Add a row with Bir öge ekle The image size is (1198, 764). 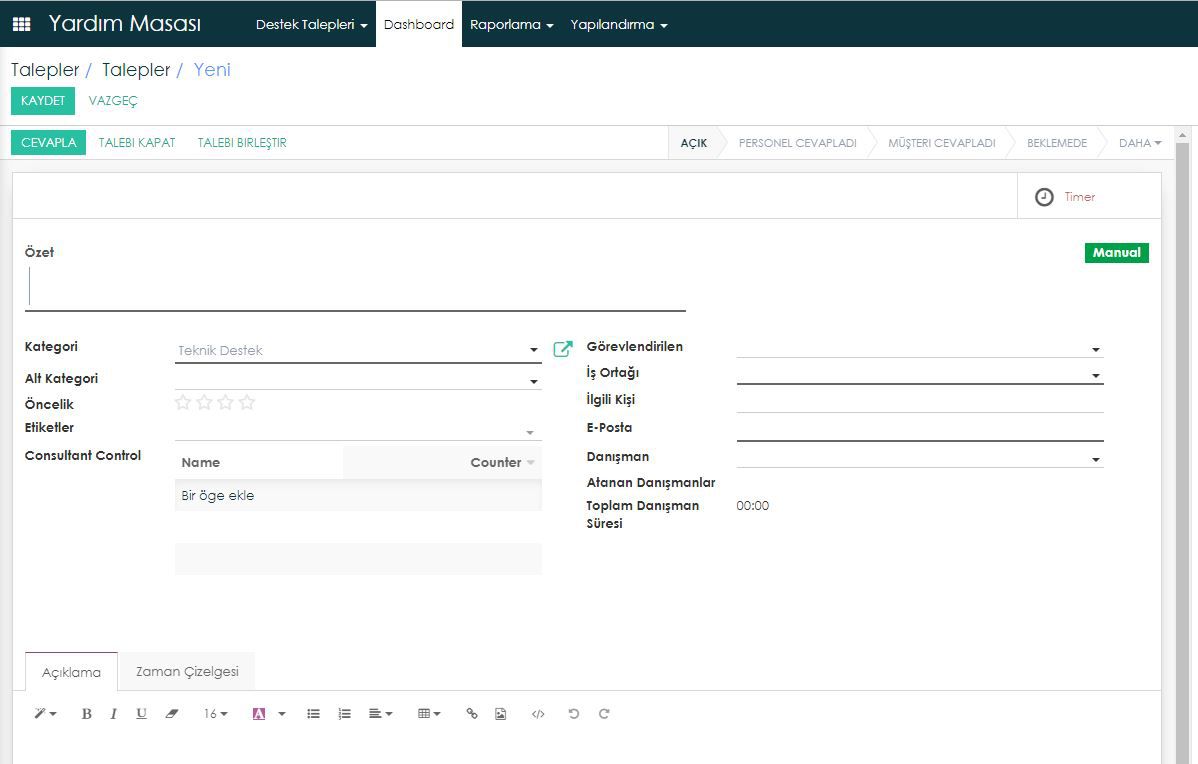pyautogui.click(x=218, y=495)
